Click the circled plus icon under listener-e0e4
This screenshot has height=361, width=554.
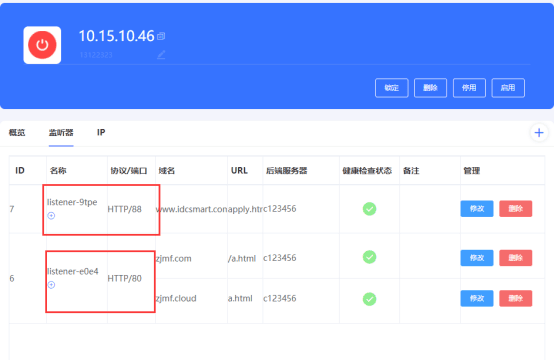(51, 285)
